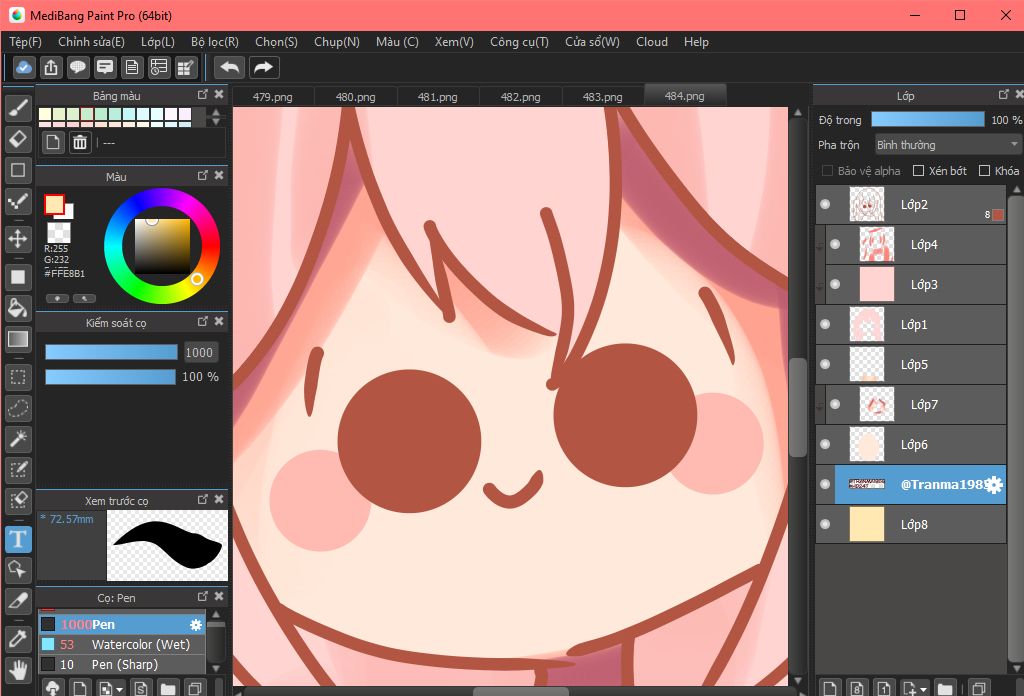Enable the Xén bớt clipping checkbox
1024x696 pixels.
pos(918,170)
